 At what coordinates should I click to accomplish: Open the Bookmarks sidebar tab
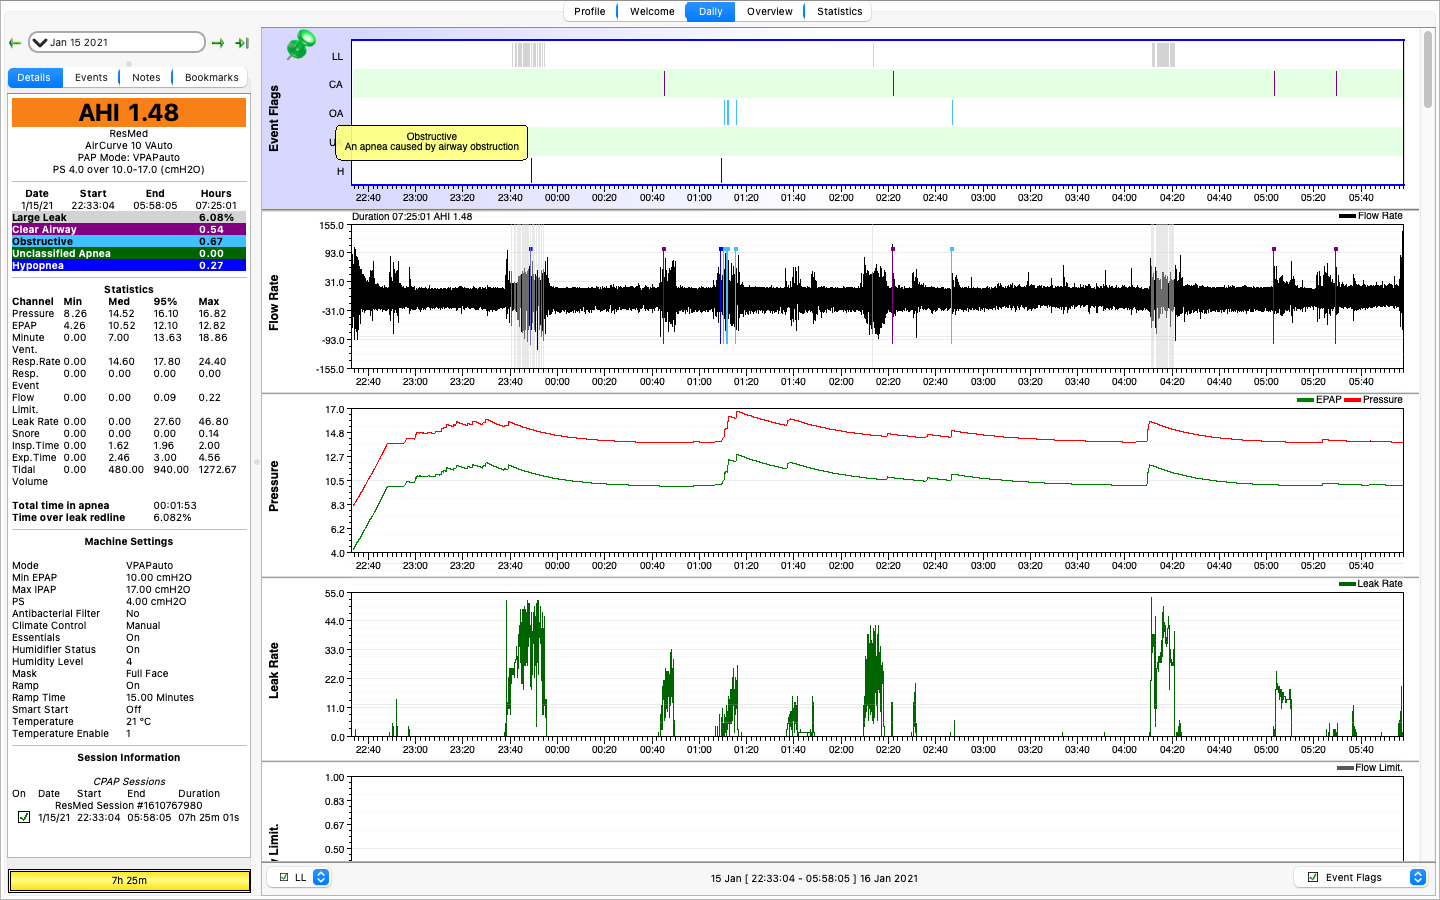[x=212, y=77]
